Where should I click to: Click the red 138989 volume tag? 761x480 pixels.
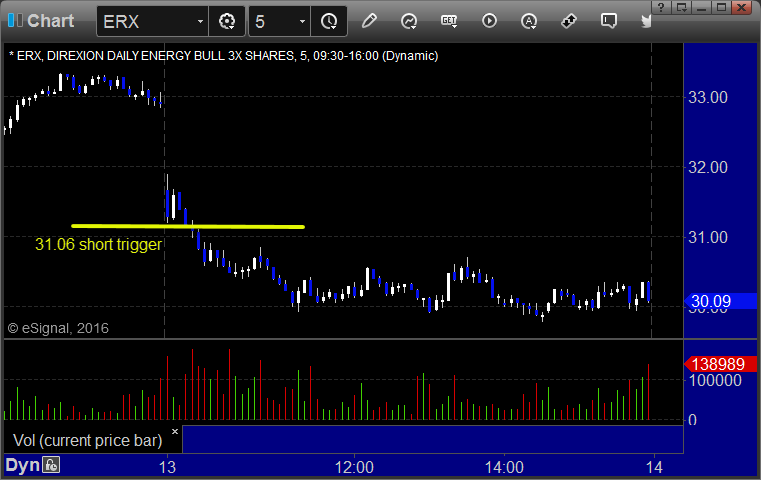tap(720, 364)
